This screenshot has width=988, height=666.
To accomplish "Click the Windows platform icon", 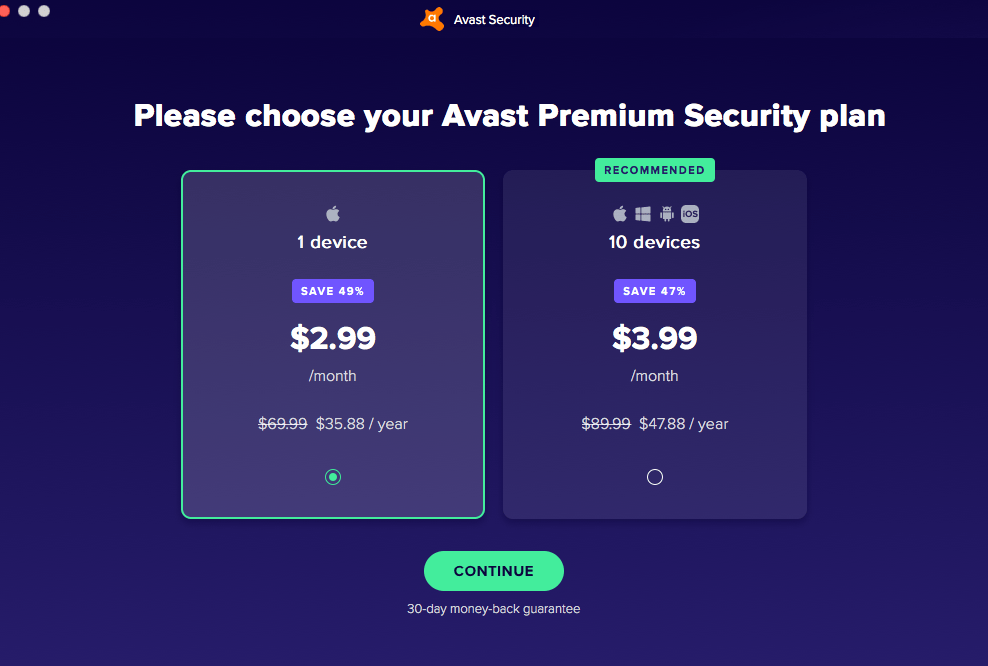I will coord(642,212).
